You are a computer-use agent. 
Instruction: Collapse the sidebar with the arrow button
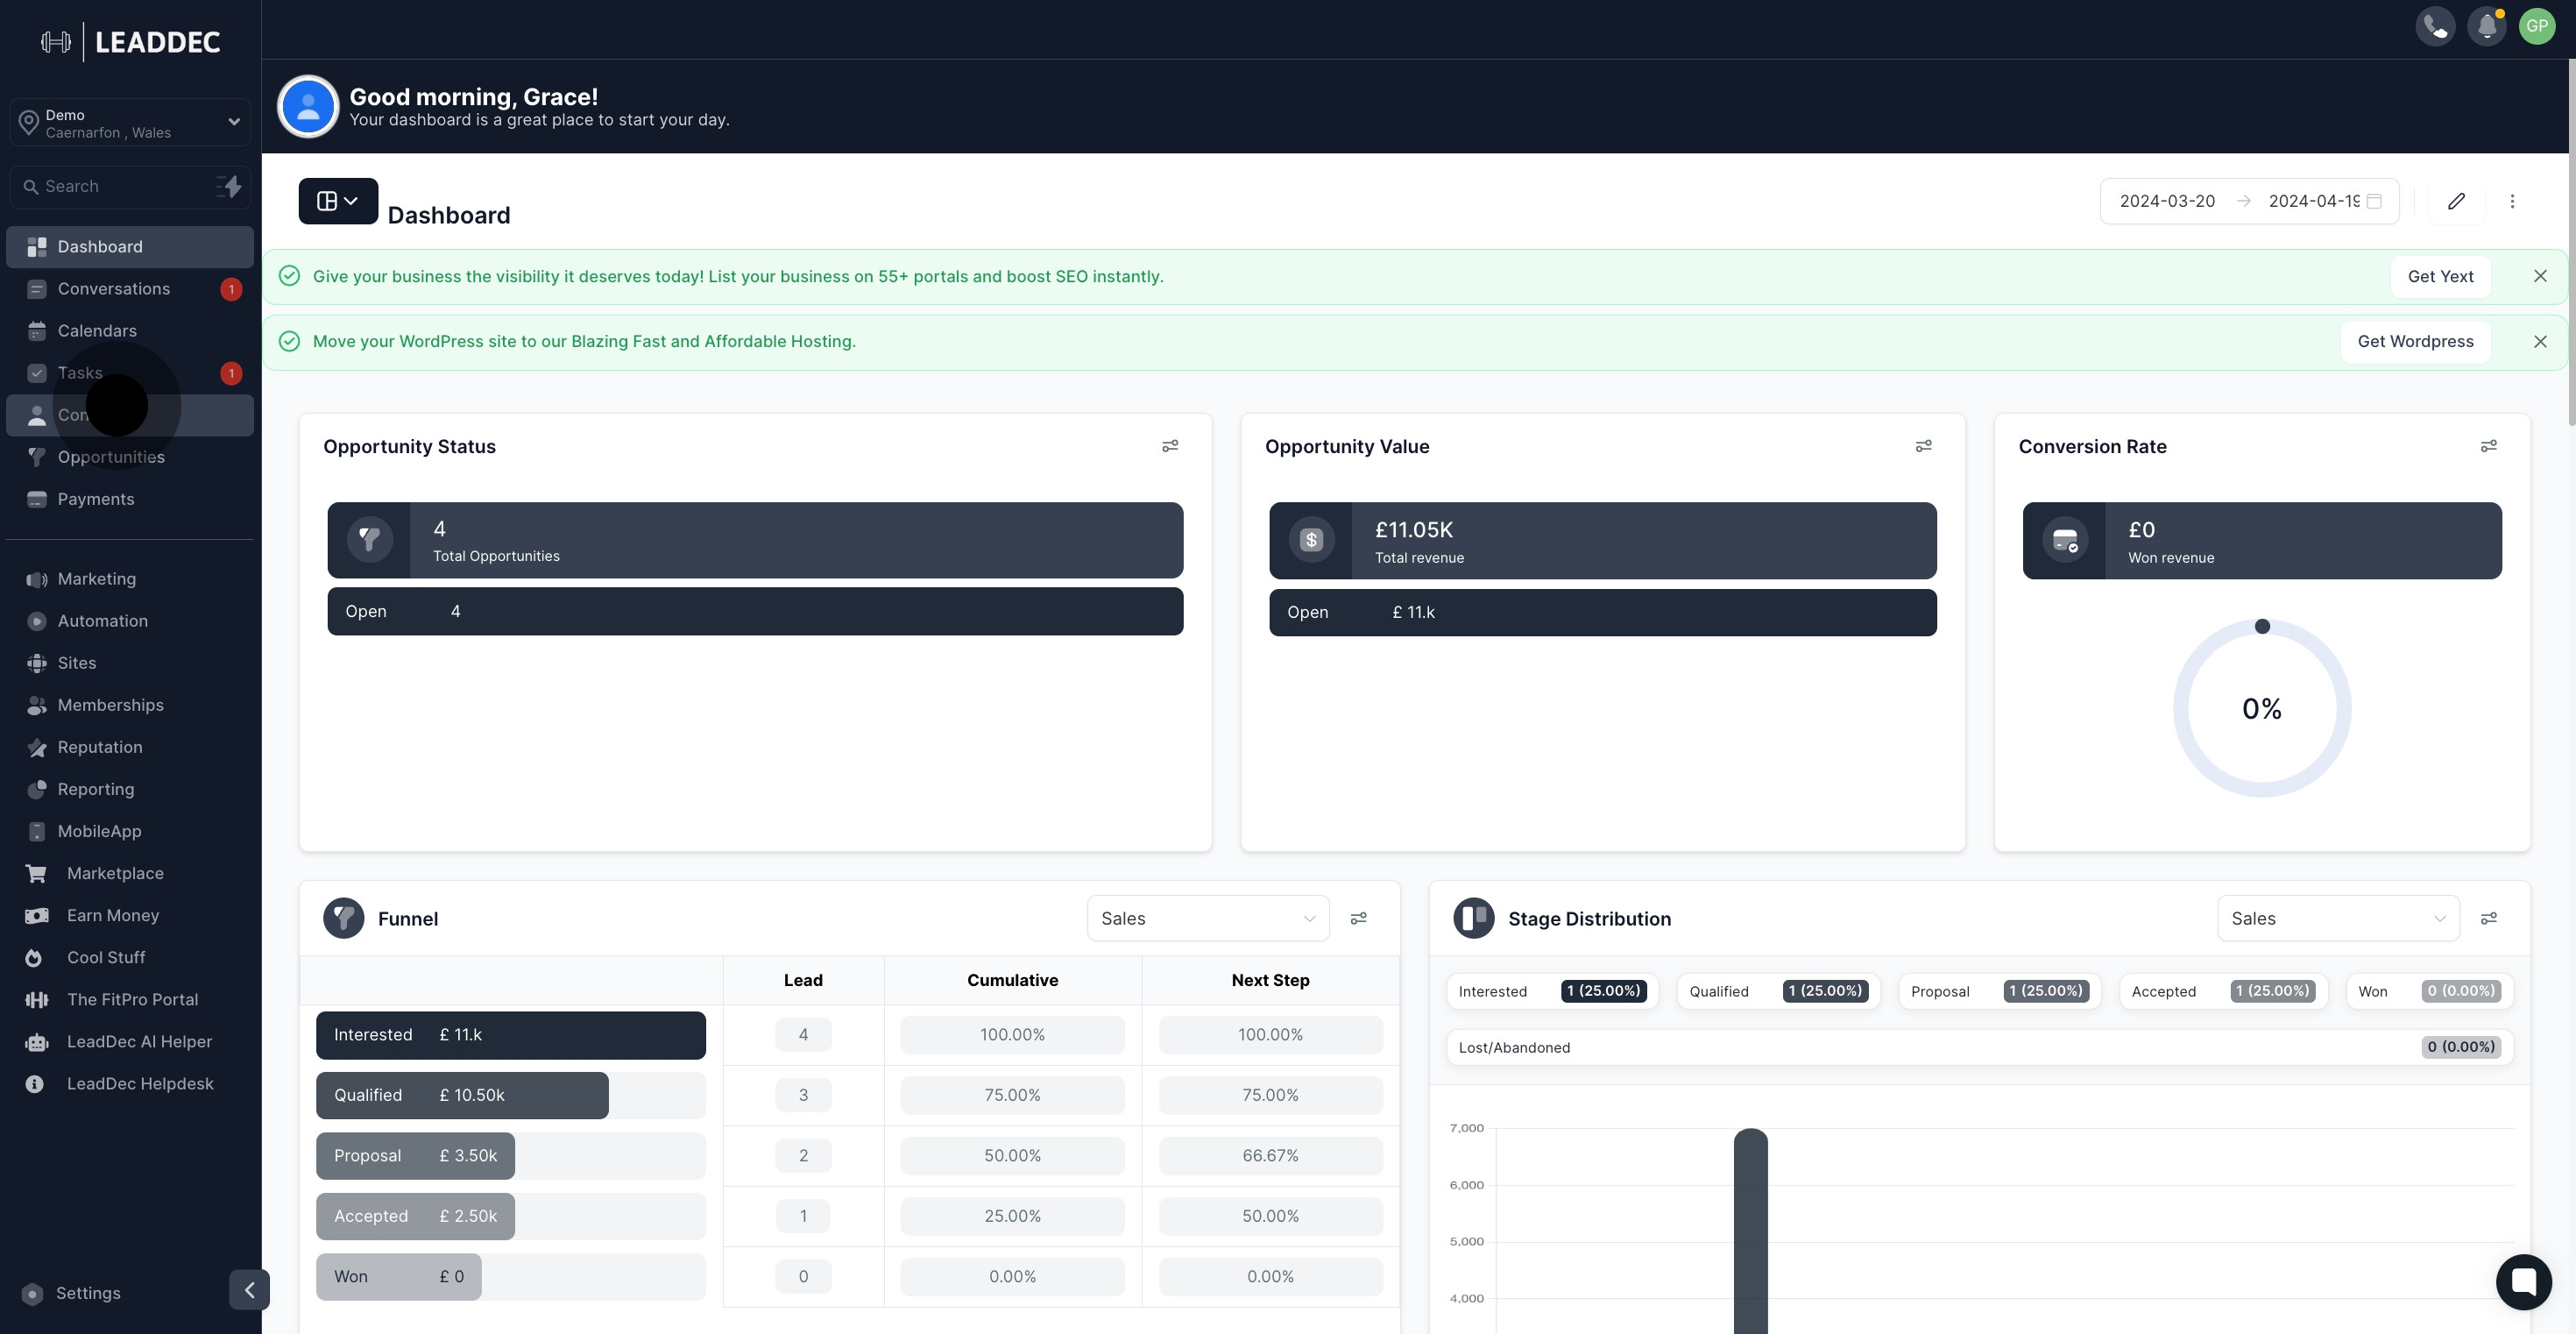249,1290
